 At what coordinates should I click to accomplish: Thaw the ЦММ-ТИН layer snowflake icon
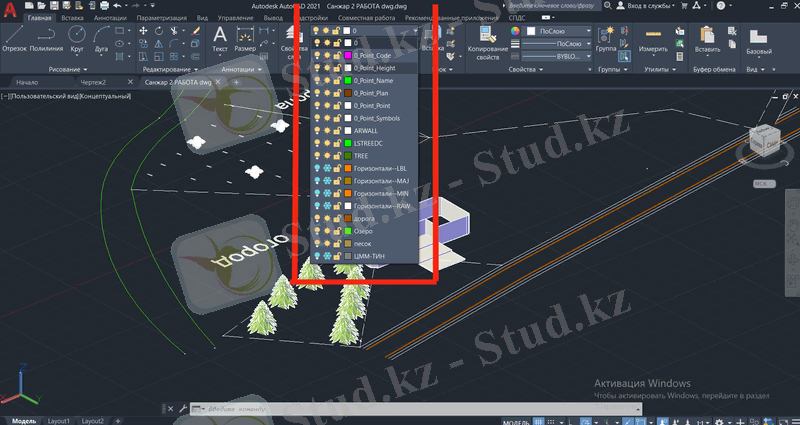(x=327, y=256)
